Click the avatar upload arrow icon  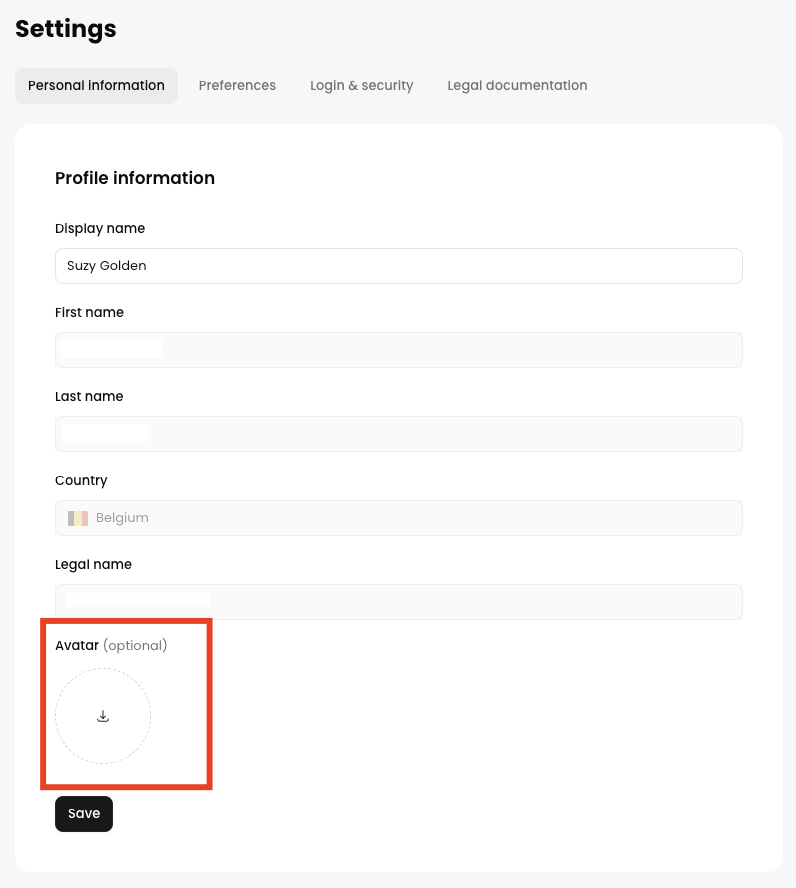coord(103,716)
